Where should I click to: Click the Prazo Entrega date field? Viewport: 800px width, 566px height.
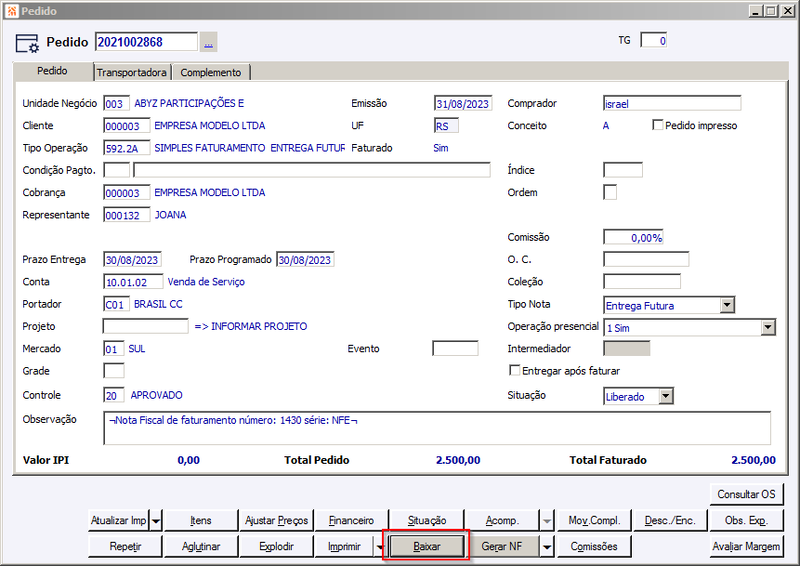pos(133,260)
